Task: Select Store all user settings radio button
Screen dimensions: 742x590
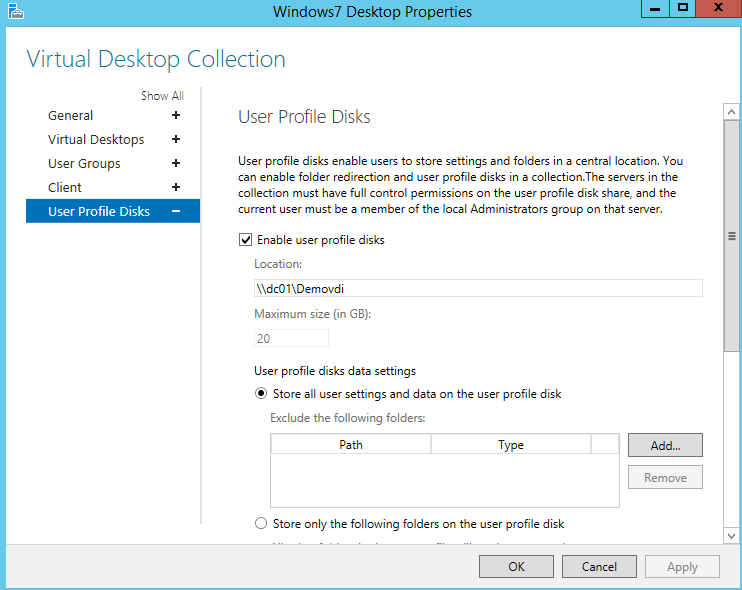Action: 261,394
